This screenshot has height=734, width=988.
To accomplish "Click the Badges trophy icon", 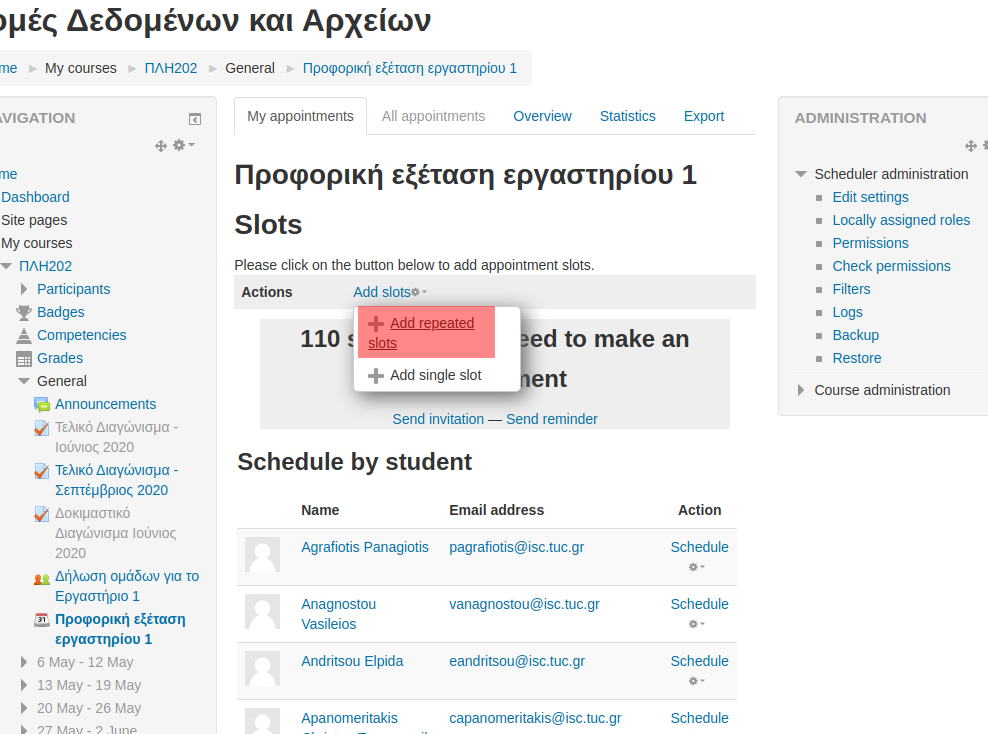I will 24,313.
